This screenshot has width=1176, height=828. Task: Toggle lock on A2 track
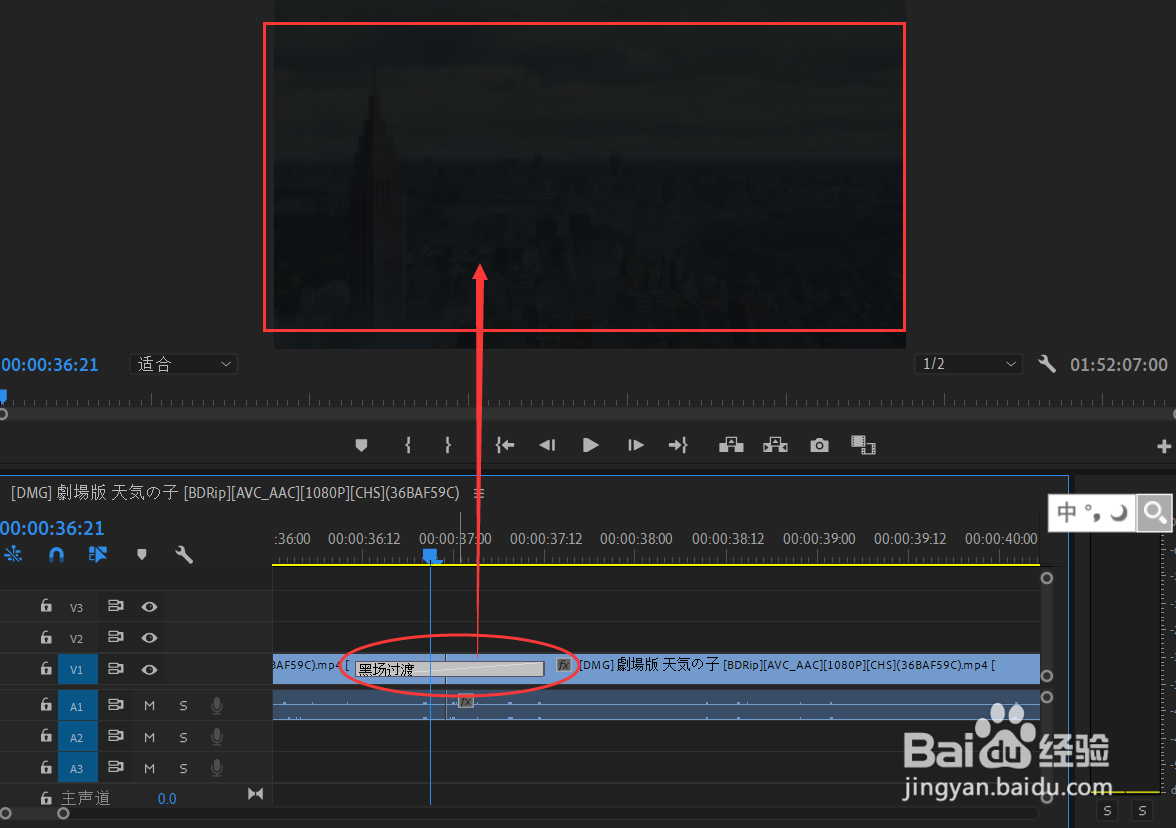coord(46,736)
